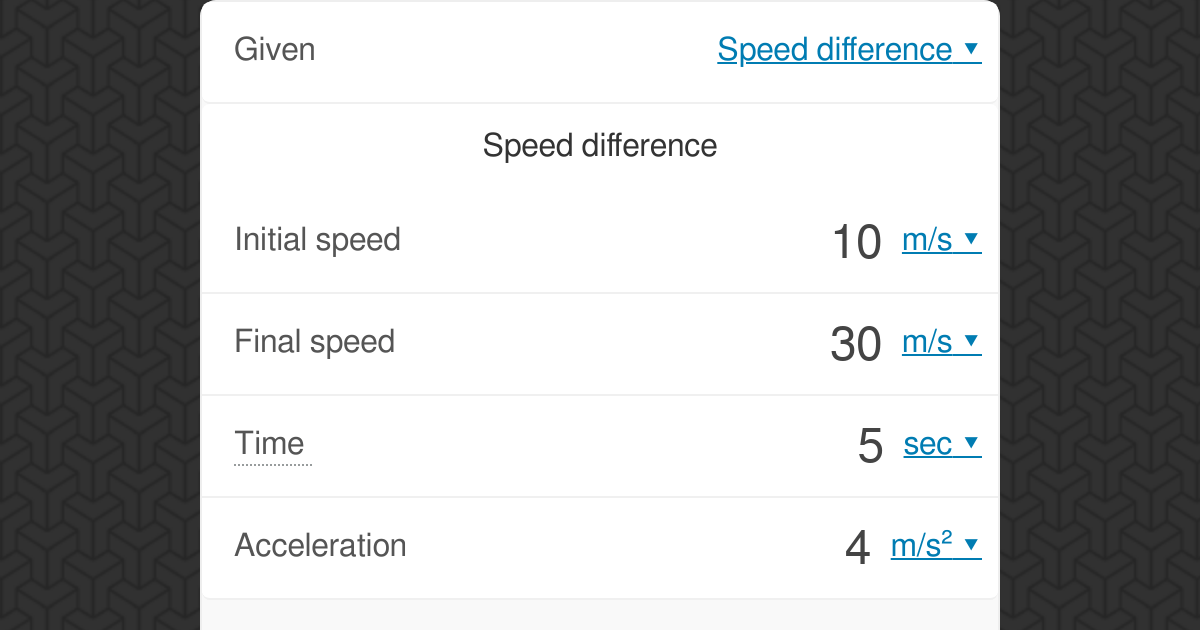Click the dotted-underlined Time label
The height and width of the screenshot is (630, 1200).
coord(269,443)
